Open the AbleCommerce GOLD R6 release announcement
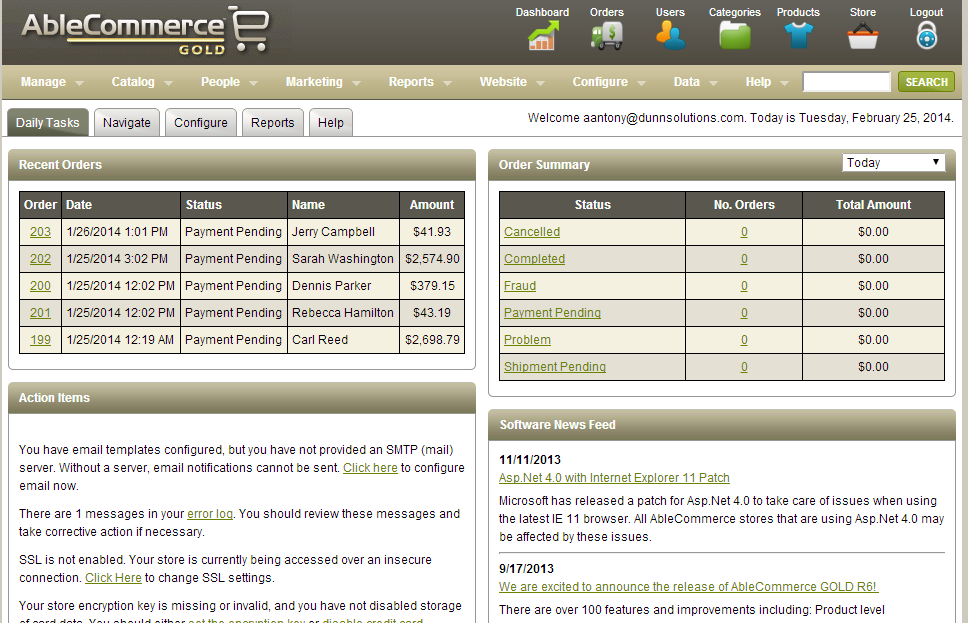The image size is (968, 623). [x=688, y=587]
